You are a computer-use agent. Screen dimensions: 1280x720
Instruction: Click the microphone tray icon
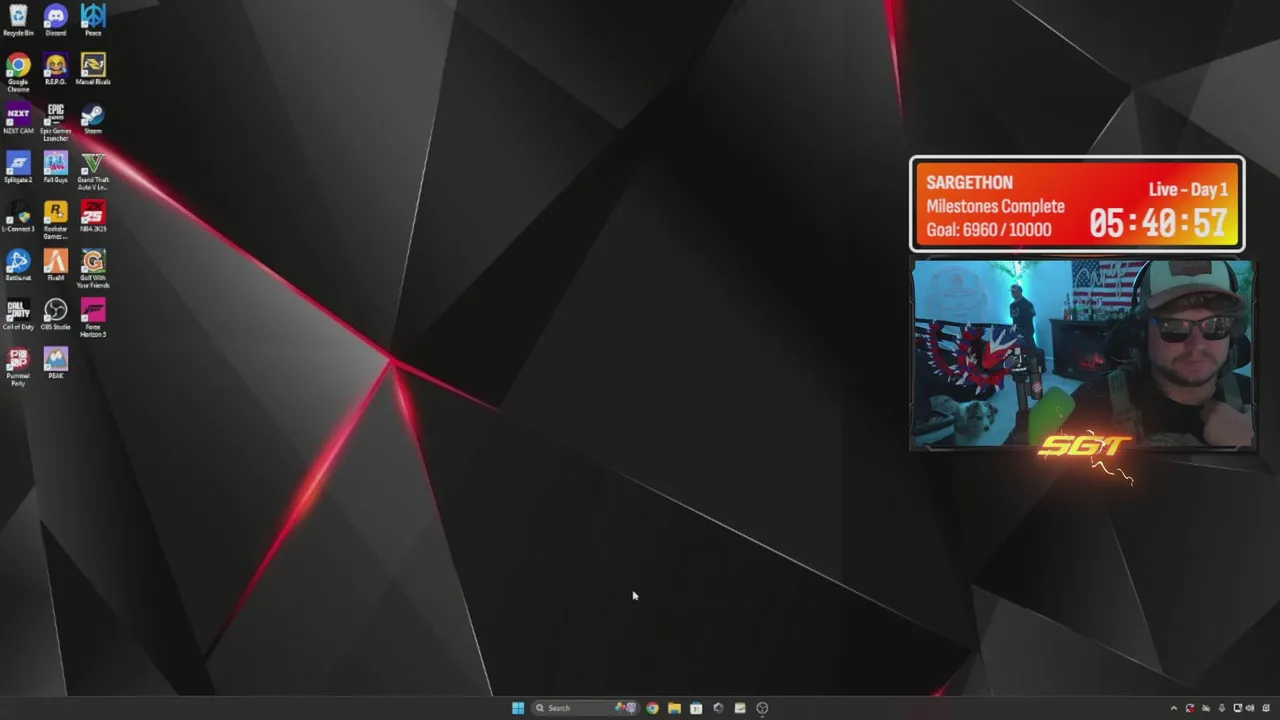[x=1221, y=708]
